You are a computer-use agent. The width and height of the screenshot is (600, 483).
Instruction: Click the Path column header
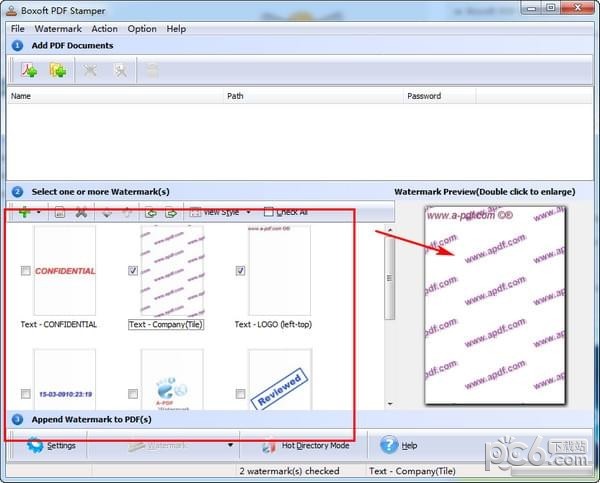tap(314, 96)
